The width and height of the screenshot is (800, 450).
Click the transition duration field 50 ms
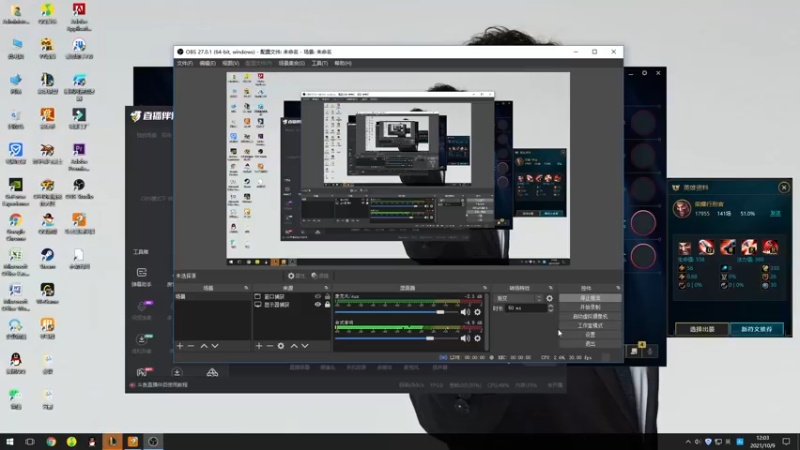pos(526,308)
